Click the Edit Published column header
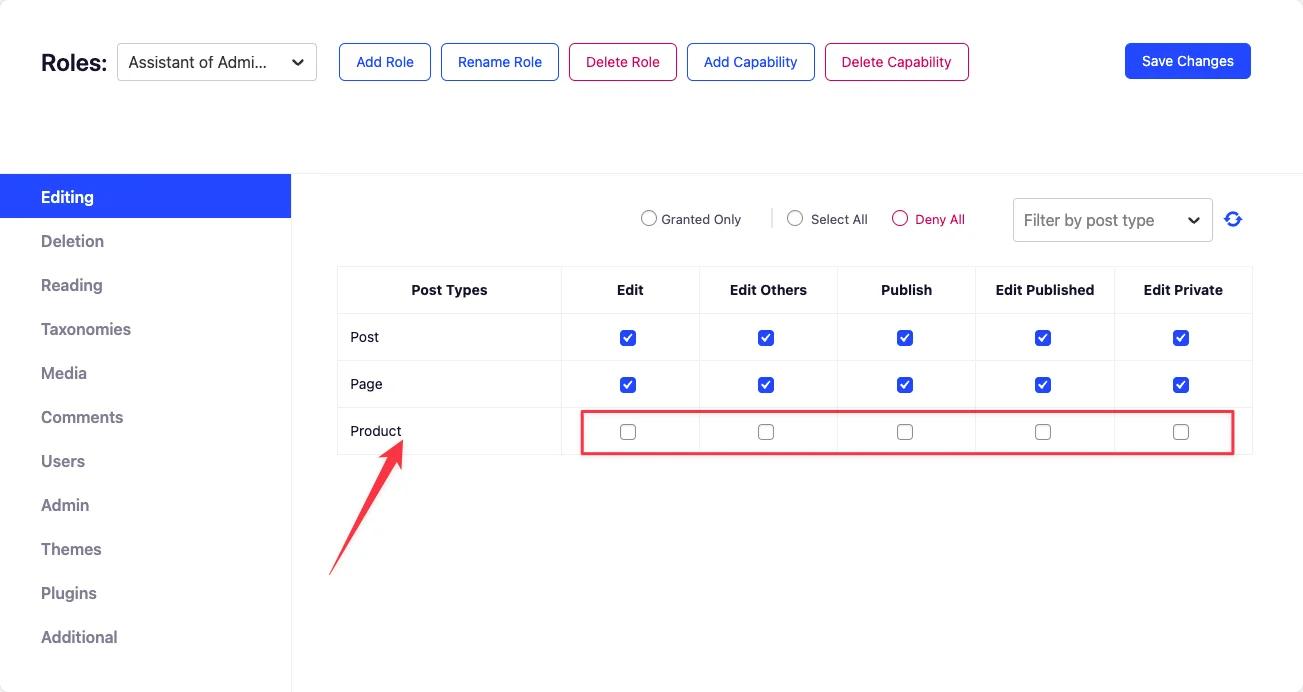 (1045, 290)
